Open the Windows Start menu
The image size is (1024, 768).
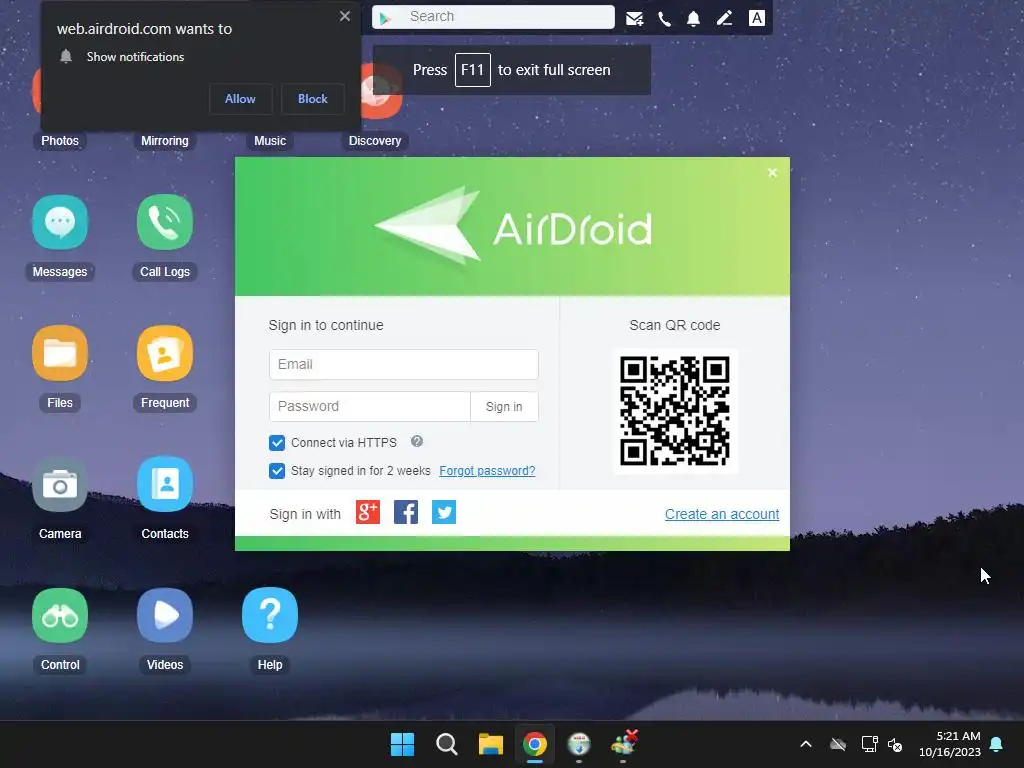[402, 744]
